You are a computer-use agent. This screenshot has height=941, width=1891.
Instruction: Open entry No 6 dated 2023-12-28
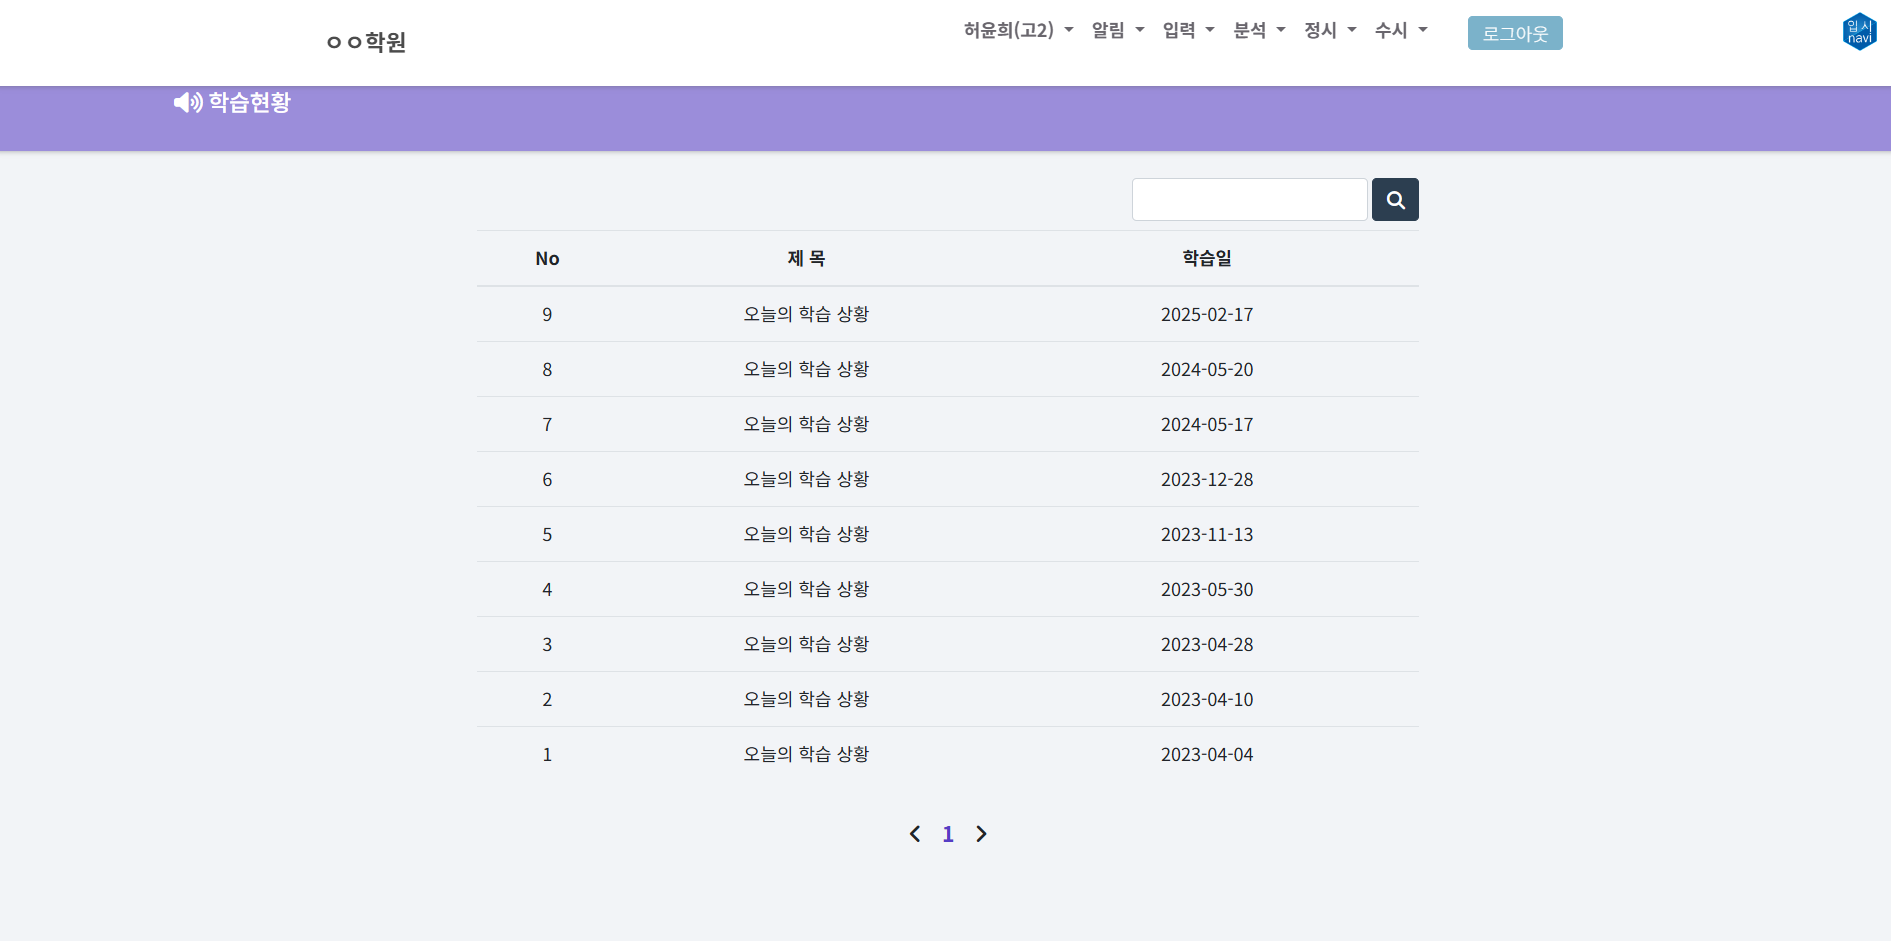point(805,479)
